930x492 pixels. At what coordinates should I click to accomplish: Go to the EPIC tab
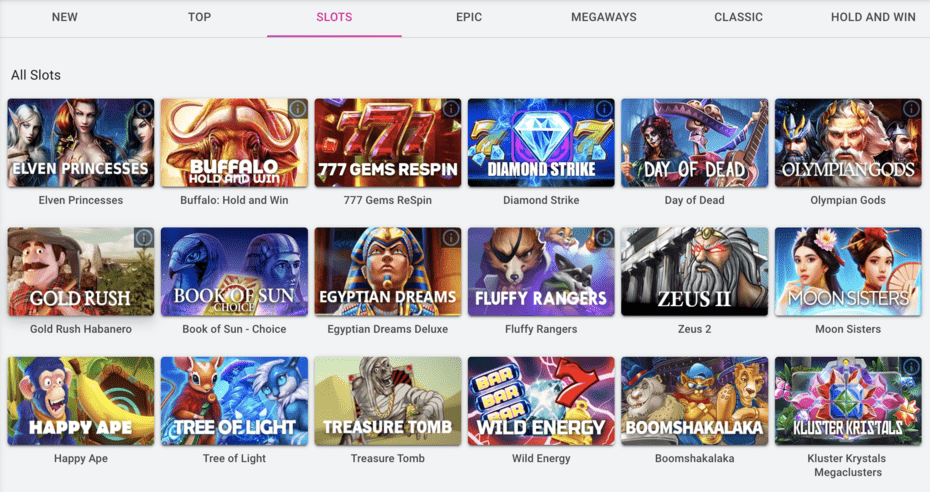469,17
